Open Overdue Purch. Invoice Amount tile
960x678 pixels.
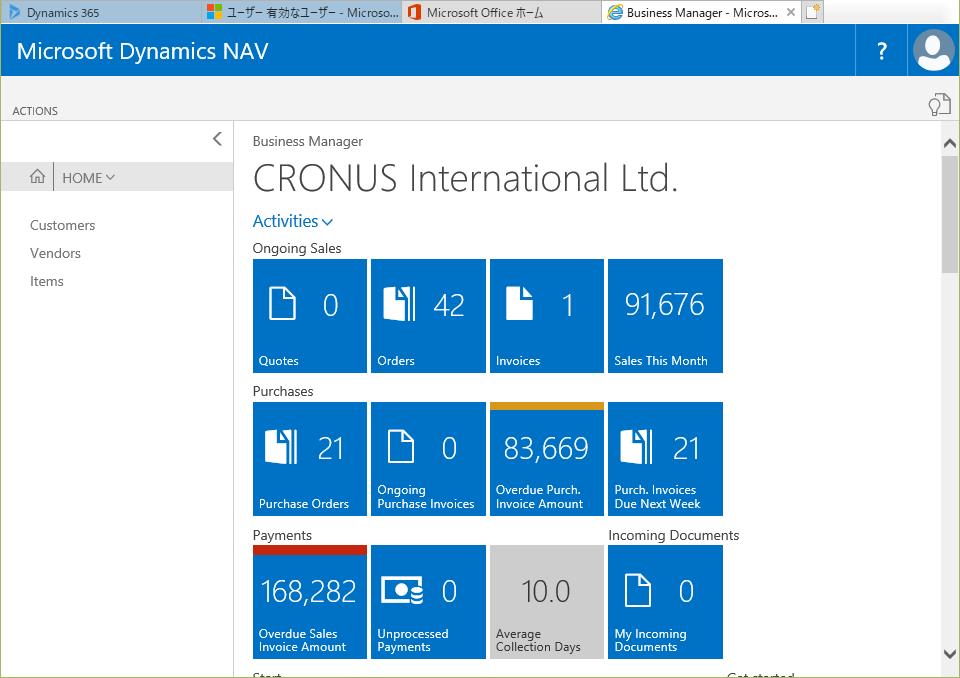547,459
